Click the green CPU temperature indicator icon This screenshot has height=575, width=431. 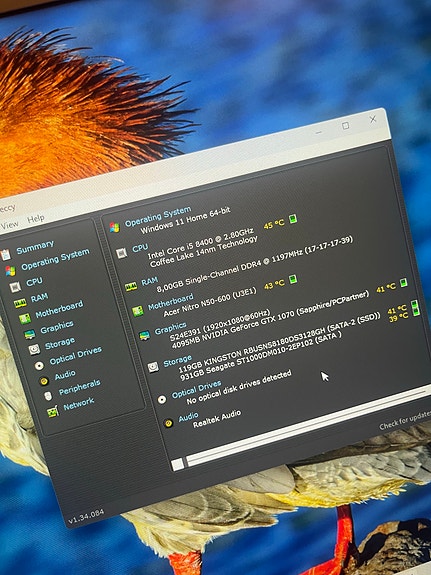(x=293, y=219)
